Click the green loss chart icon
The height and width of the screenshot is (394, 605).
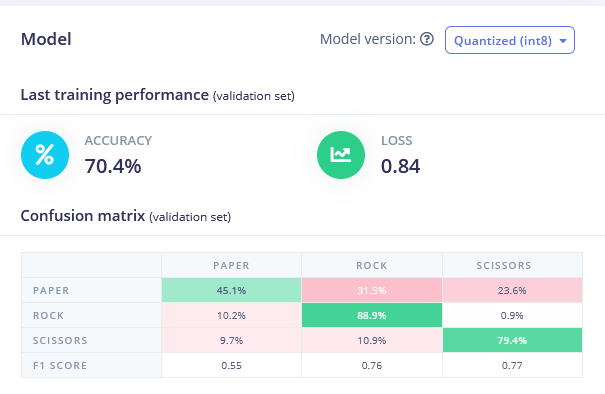pyautogui.click(x=341, y=155)
